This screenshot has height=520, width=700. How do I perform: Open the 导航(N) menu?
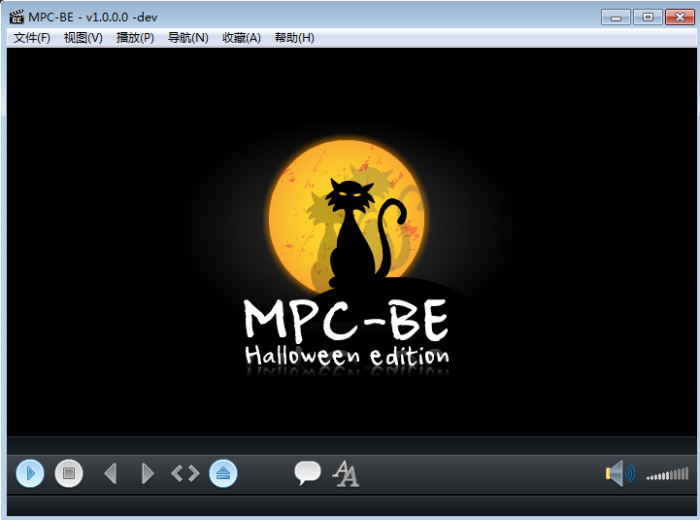[x=188, y=38]
